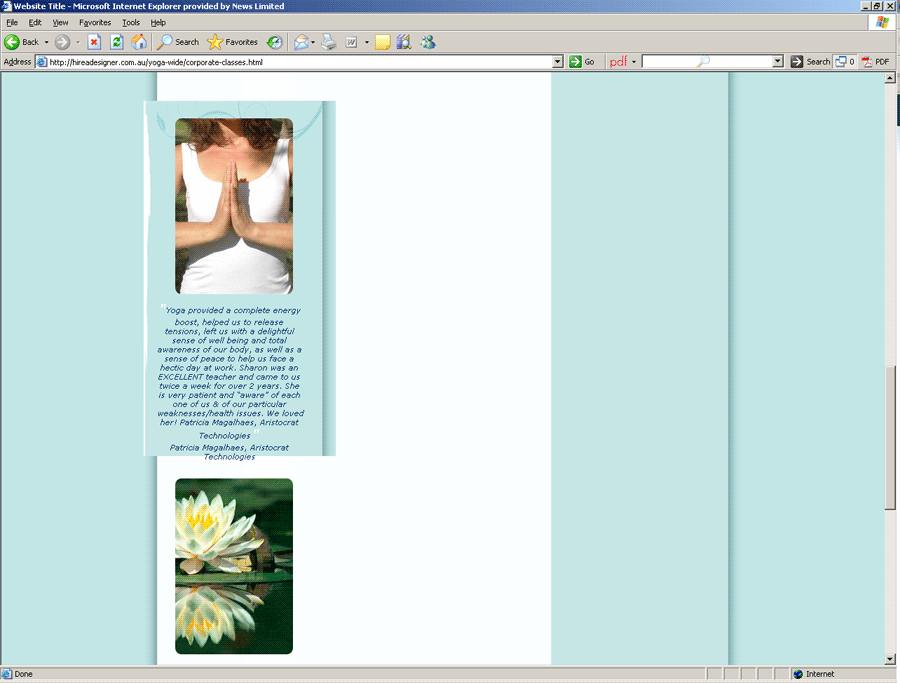Screen dimensions: 900x683
Task: Click inside the pdf toolbar search field
Action: tap(707, 62)
